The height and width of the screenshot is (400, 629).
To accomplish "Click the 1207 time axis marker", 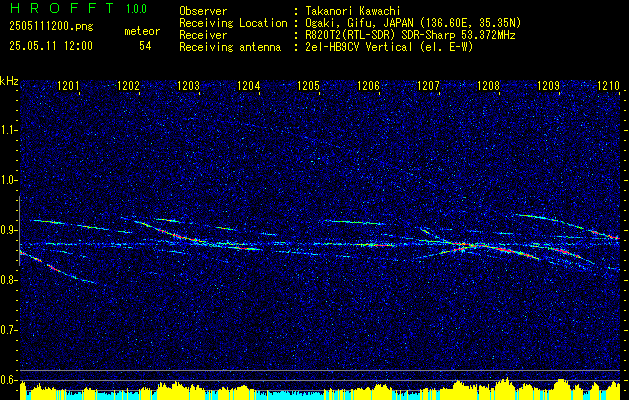I will 428,85.
